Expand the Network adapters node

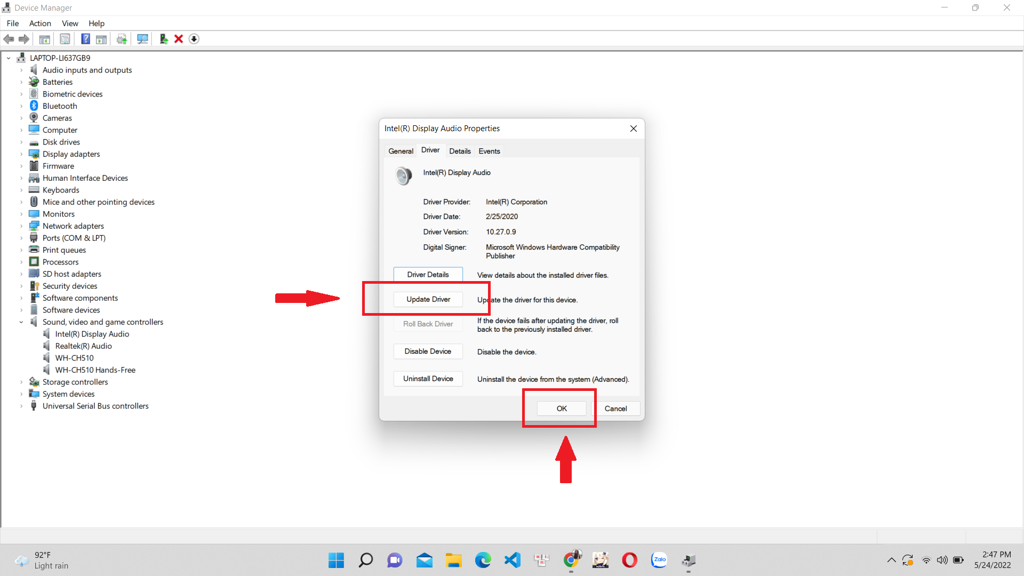click(x=22, y=226)
